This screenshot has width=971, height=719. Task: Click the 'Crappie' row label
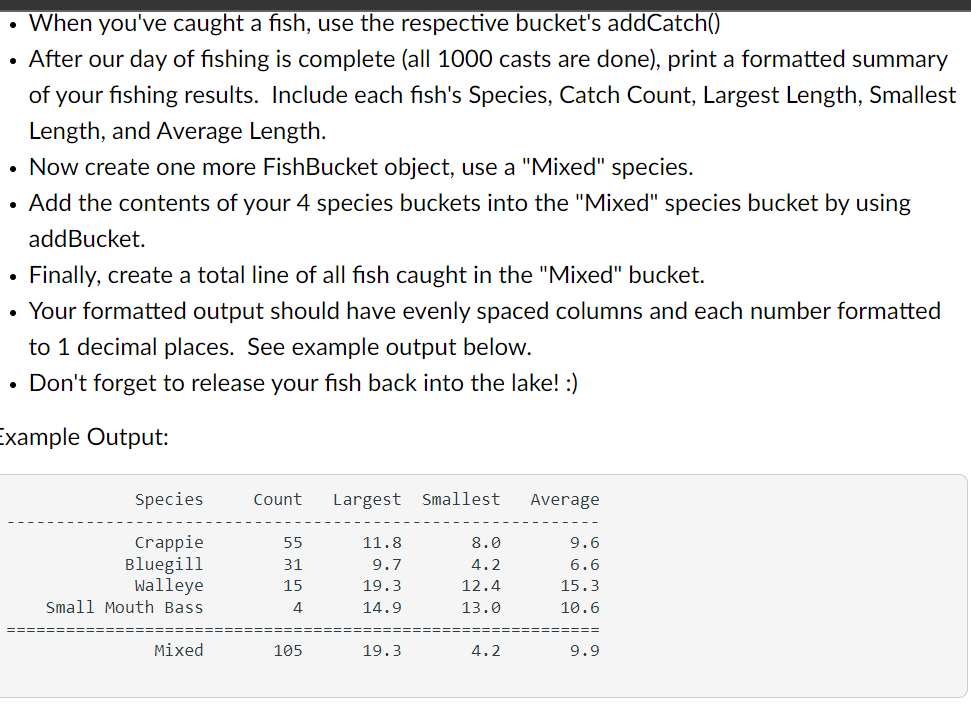(169, 543)
